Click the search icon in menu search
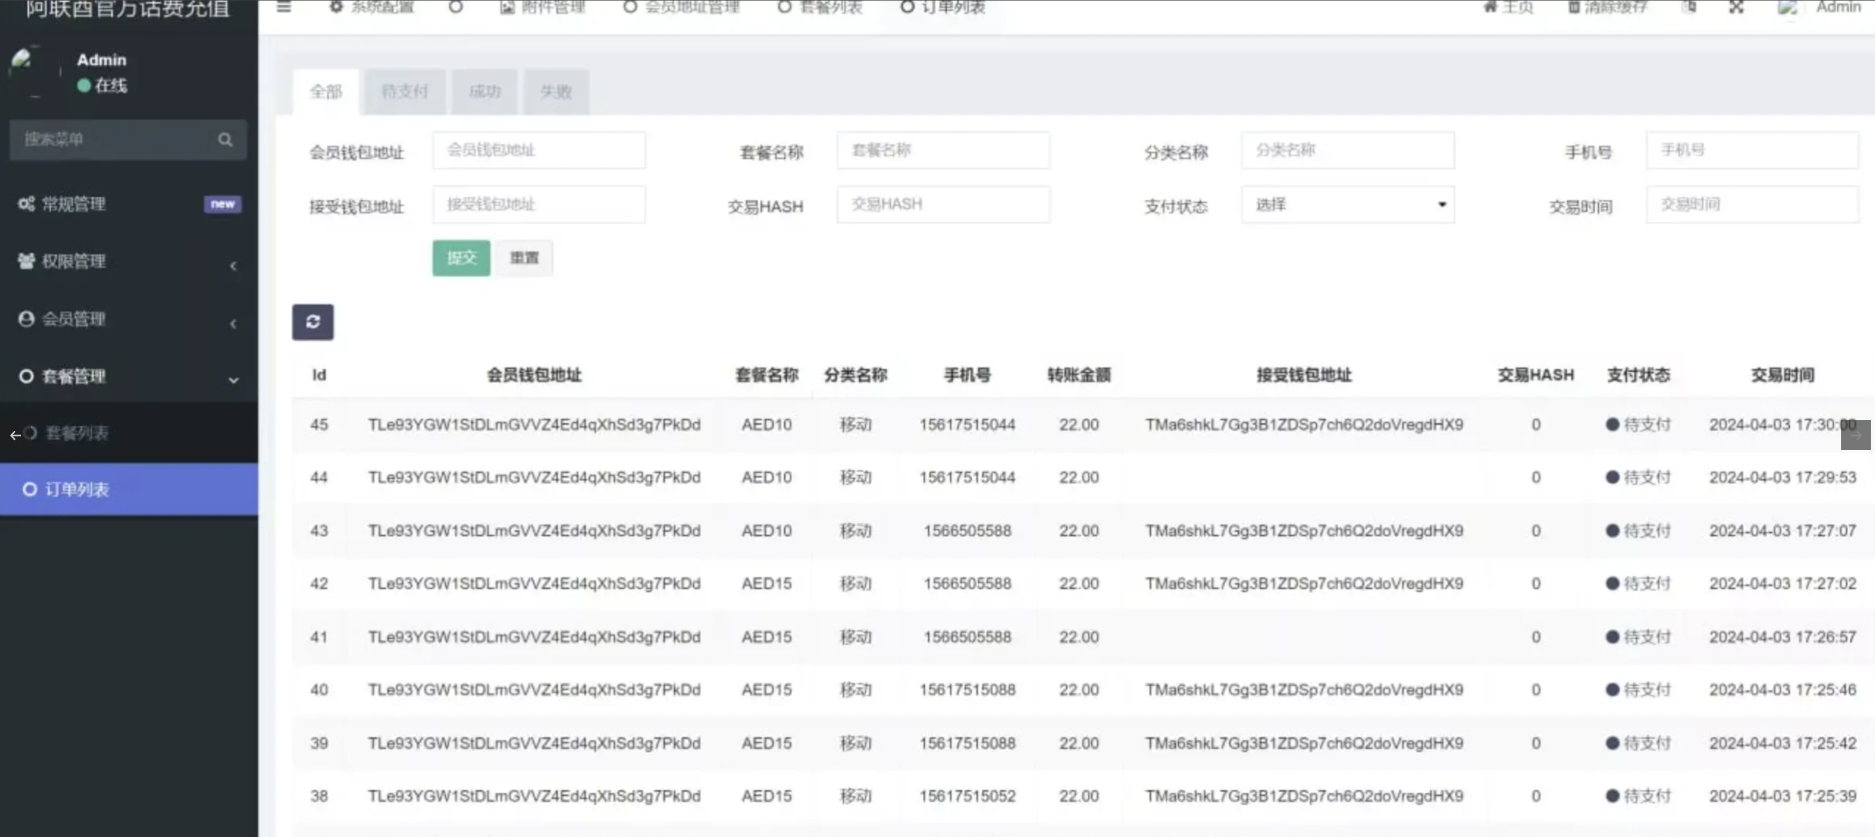 pyautogui.click(x=225, y=140)
